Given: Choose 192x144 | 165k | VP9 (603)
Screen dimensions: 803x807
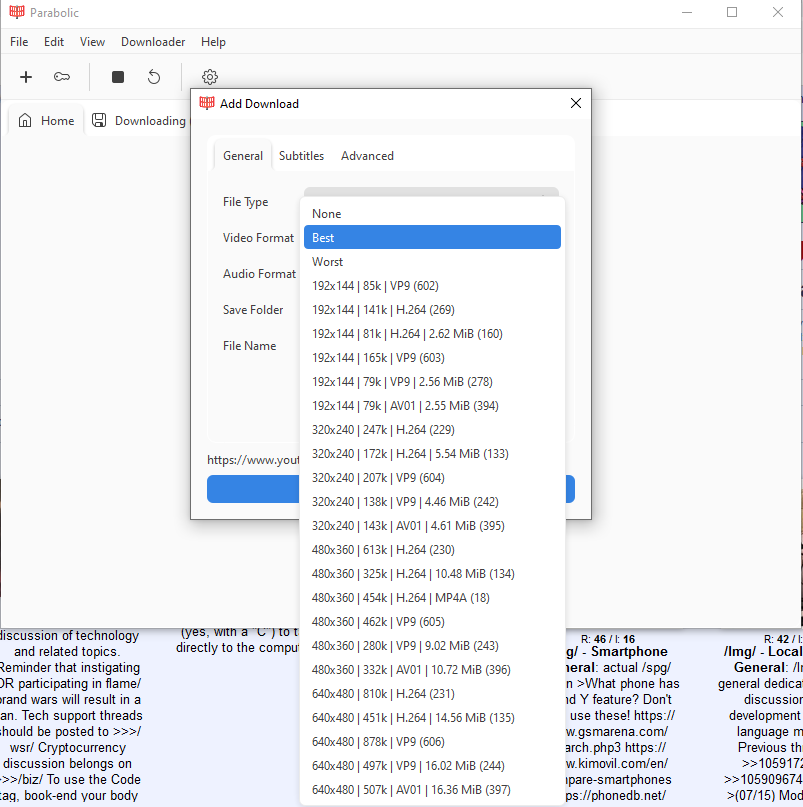Looking at the screenshot, I should (x=432, y=358).
